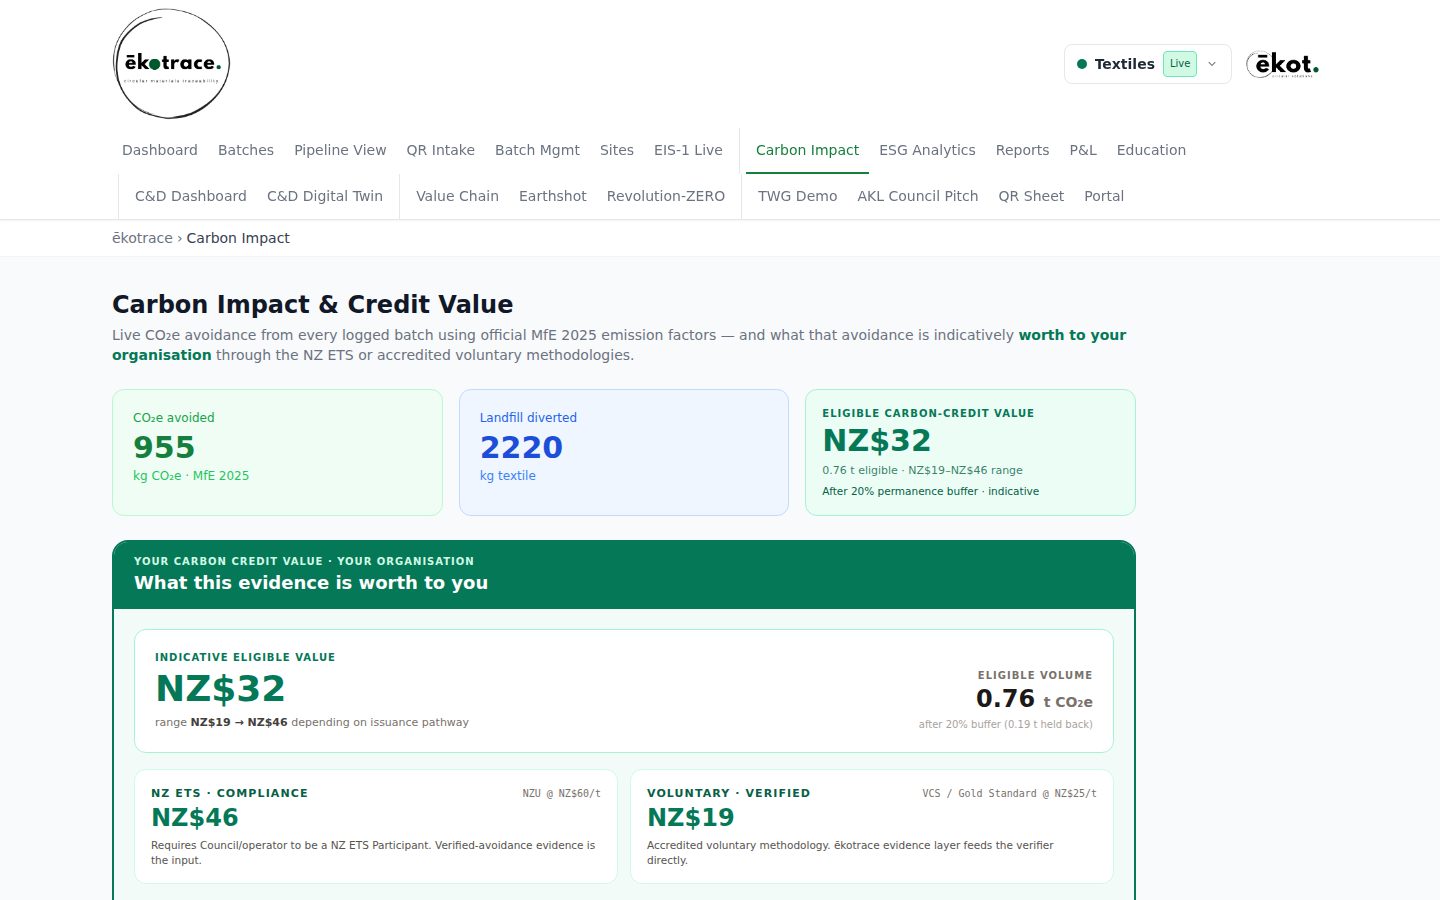Viewport: 1440px width, 900px height.
Task: Switch to C&D Digital Twin
Action: click(325, 196)
